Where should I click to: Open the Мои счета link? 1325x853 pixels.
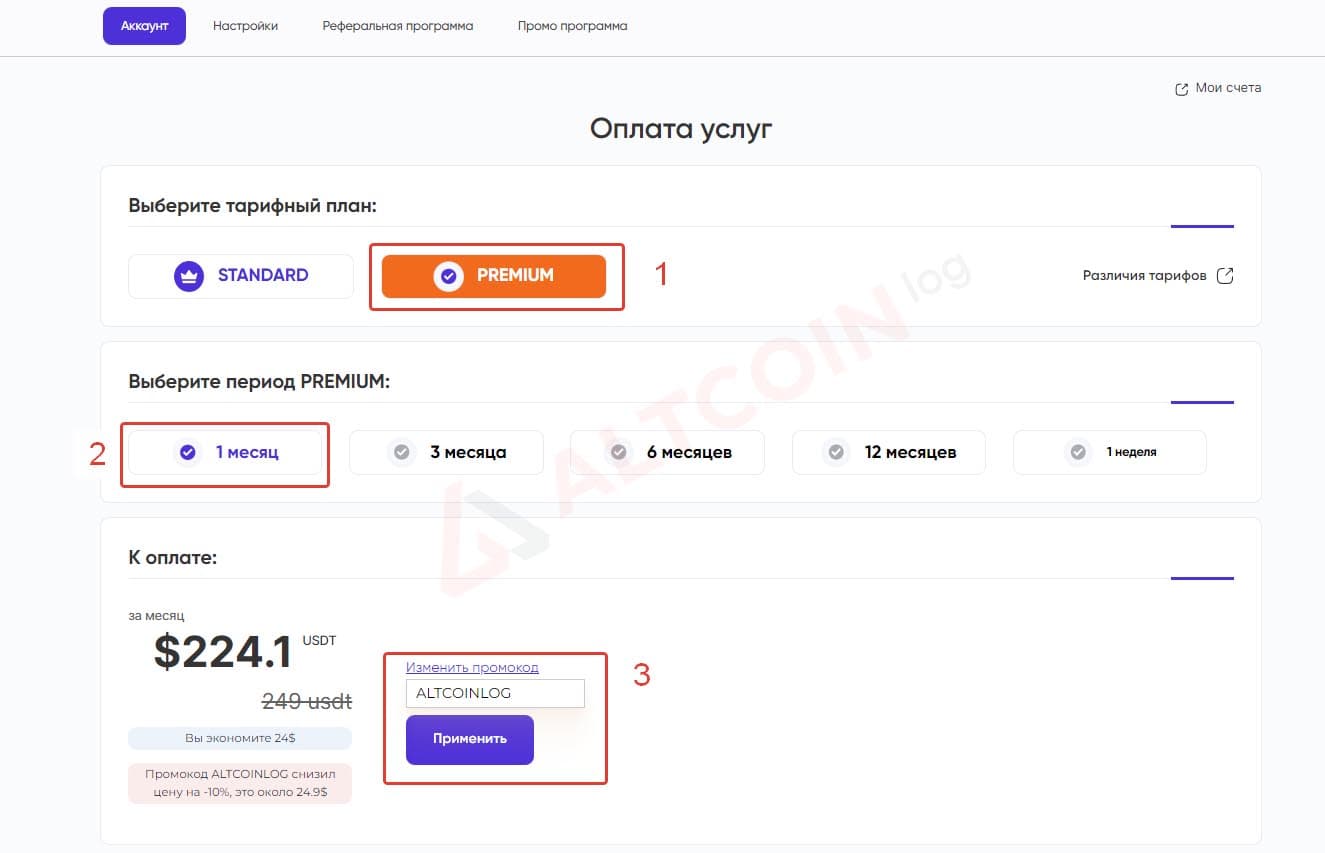coord(1228,88)
